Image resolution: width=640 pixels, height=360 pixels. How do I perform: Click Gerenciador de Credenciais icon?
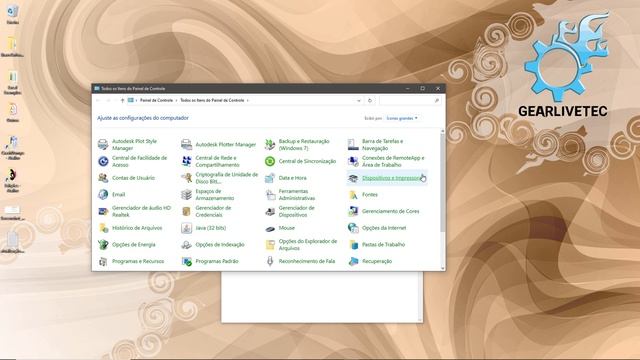point(187,211)
